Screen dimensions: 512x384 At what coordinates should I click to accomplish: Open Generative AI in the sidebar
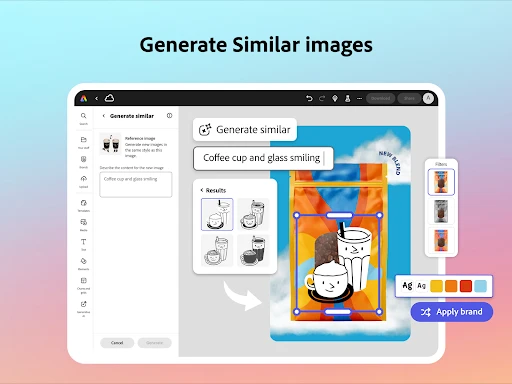click(x=83, y=308)
